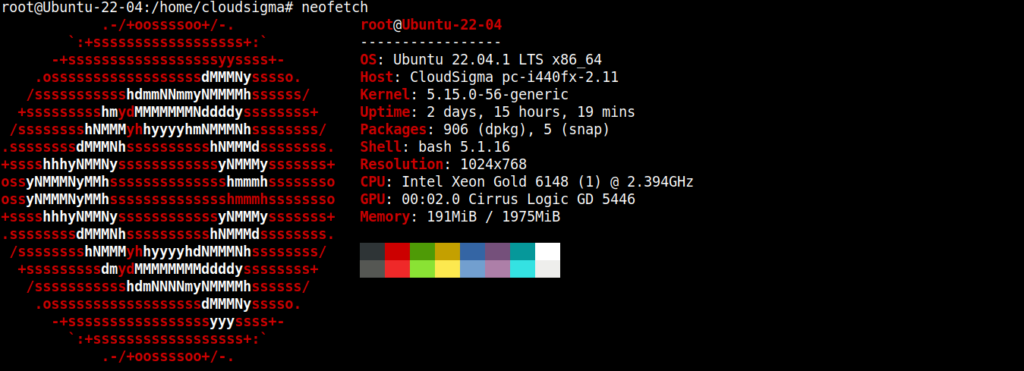Click the neofetch command text

point(335,8)
